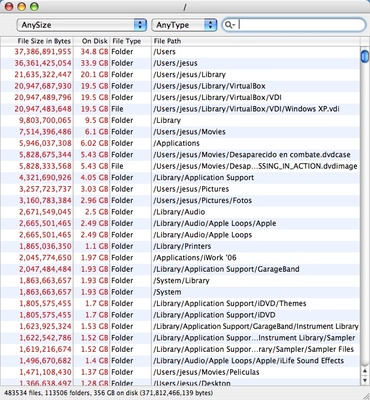
Task: Select the iDVD/Themes folder row
Action: pos(180,303)
